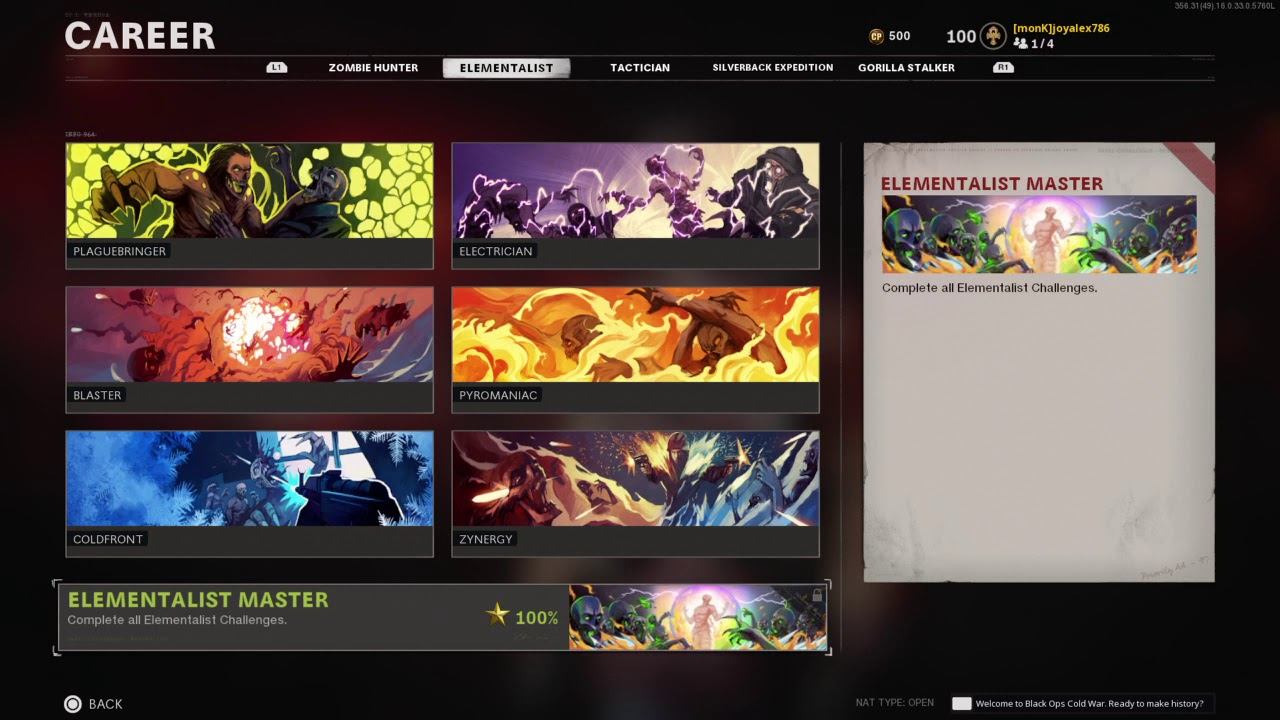Click the 500 COD Points balance
Screen dimensions: 1280x720
tap(899, 36)
